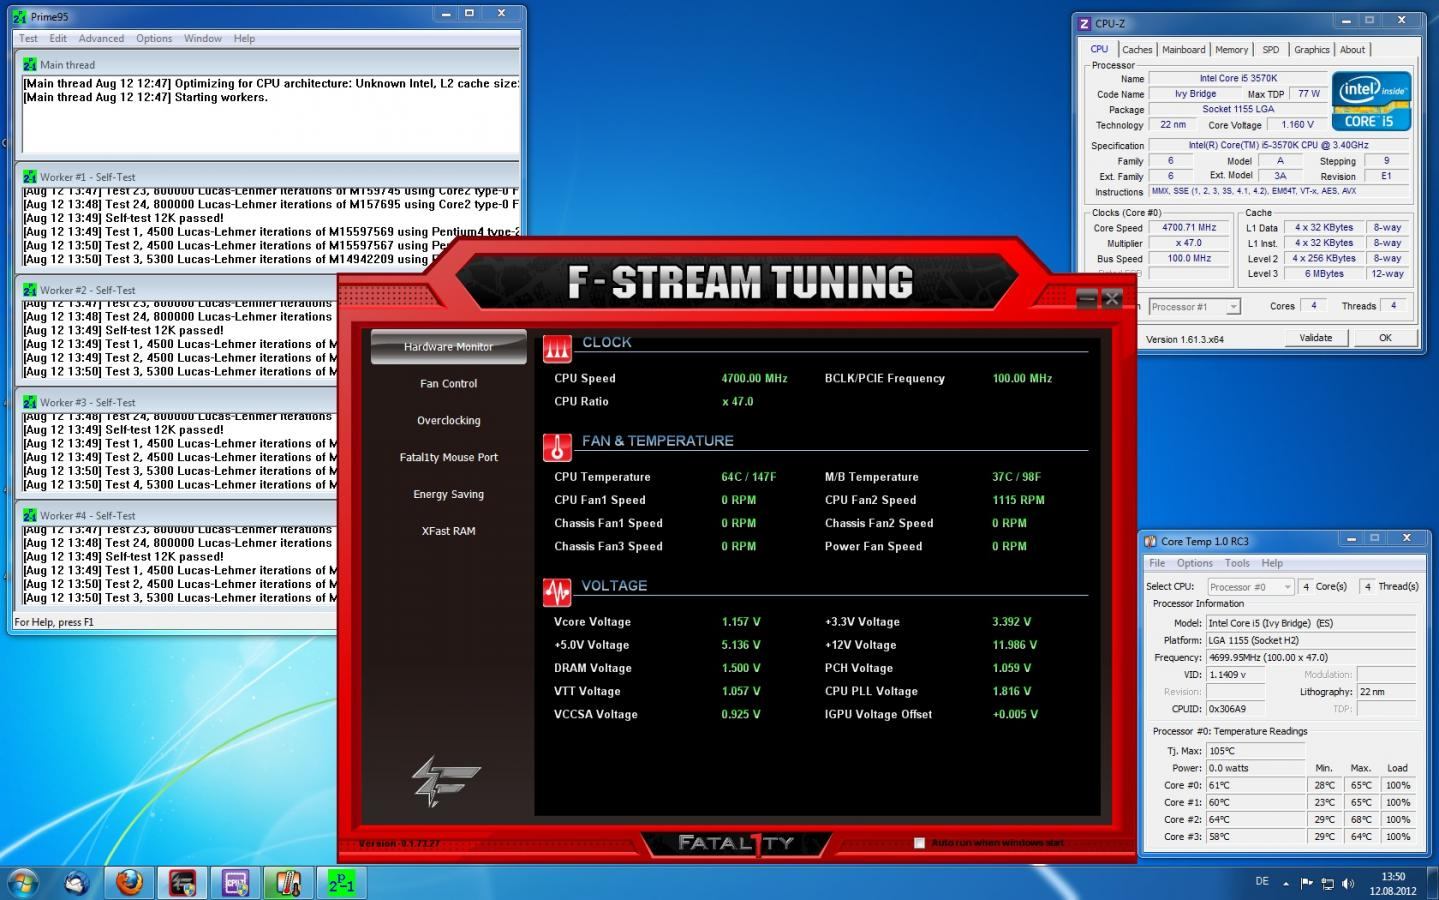This screenshot has width=1439, height=900.
Task: Open the Edit menu in Prime95
Action: click(58, 38)
